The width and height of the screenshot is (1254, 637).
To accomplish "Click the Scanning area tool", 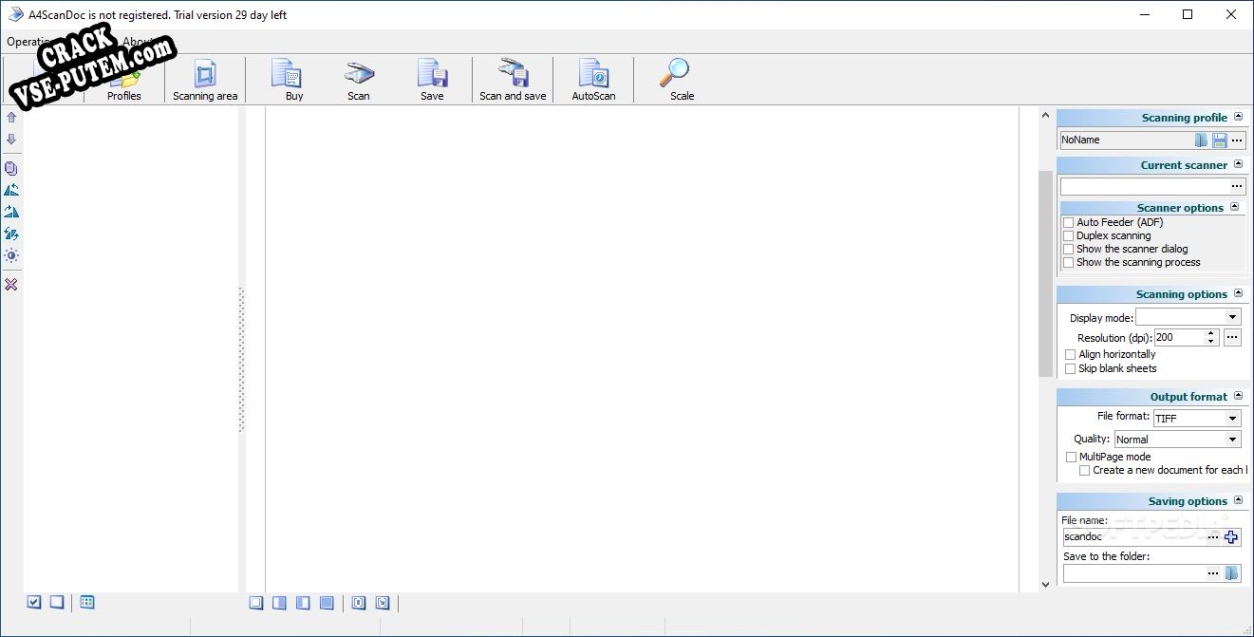I will (205, 80).
